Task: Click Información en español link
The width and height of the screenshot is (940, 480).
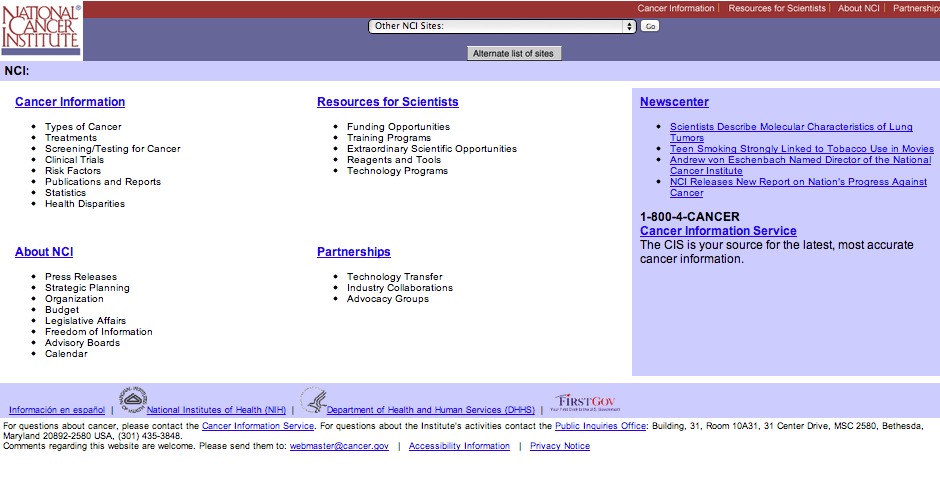Action: click(57, 410)
